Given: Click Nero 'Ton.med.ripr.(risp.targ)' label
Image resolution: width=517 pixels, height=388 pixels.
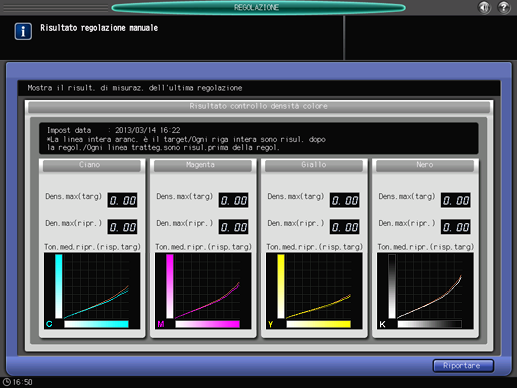Looking at the screenshot, I should pyautogui.click(x=425, y=247).
